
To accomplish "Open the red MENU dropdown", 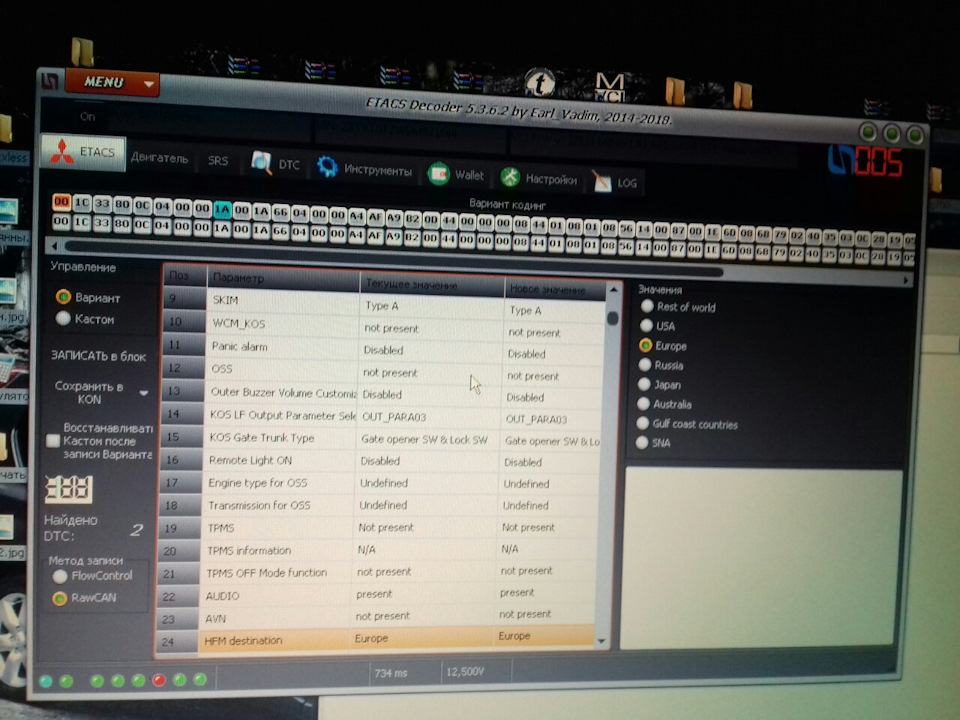I will 112,83.
